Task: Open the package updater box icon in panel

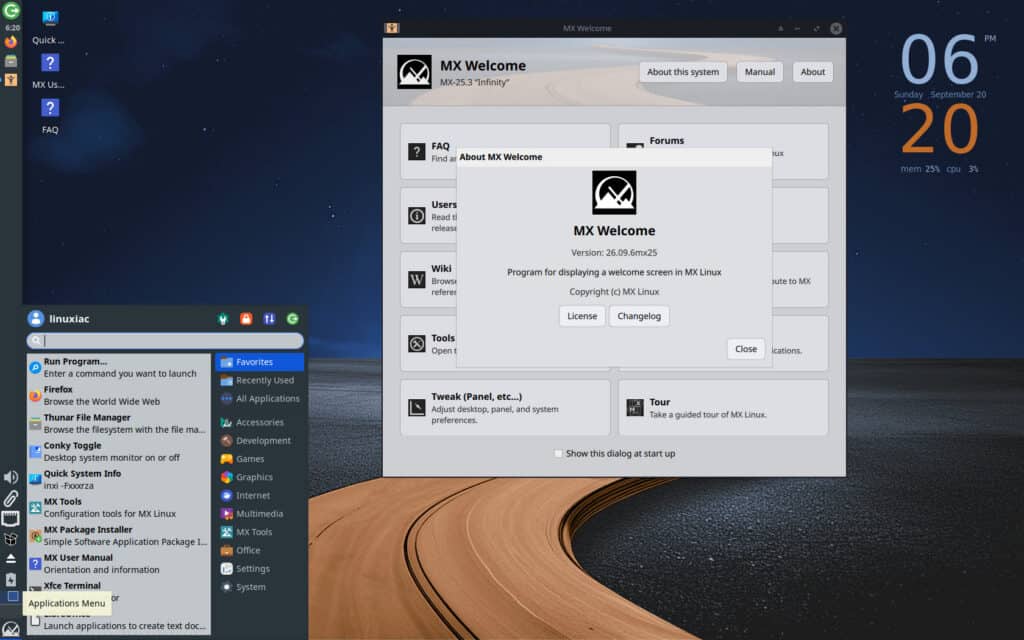Action: tap(10, 539)
